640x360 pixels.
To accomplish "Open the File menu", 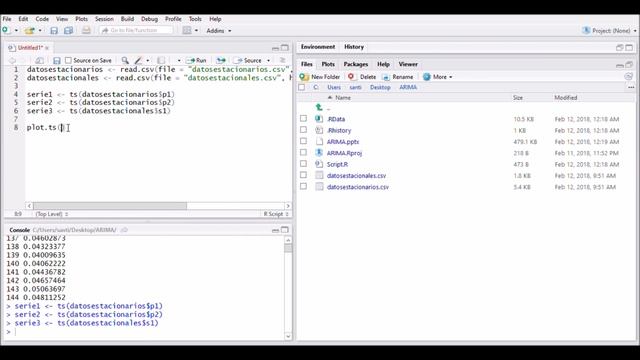I will point(7,19).
